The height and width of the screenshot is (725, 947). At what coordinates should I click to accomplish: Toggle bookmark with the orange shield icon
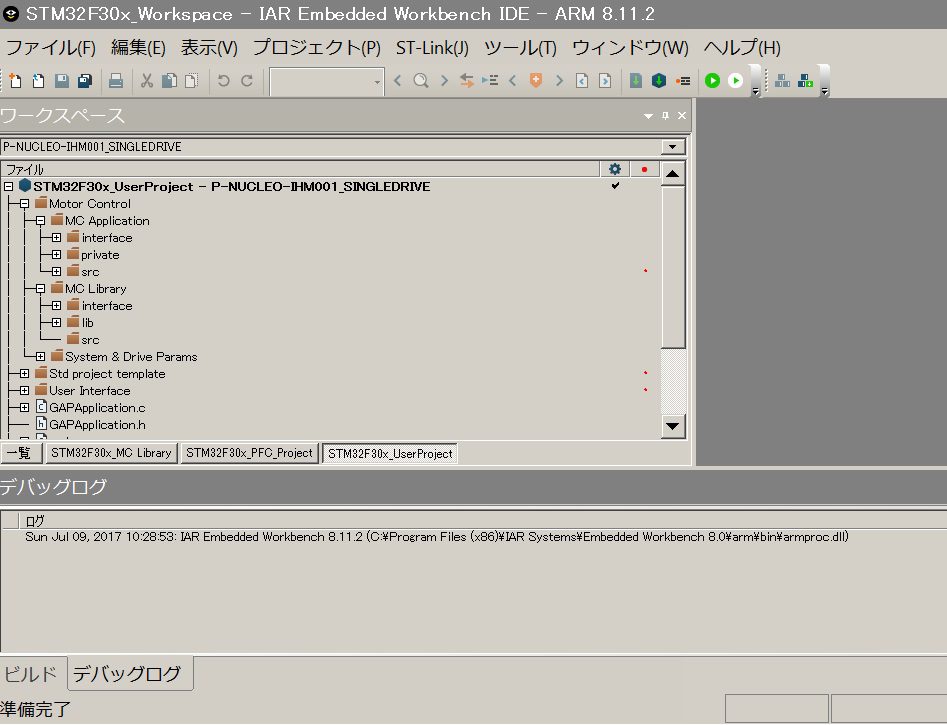[536, 80]
